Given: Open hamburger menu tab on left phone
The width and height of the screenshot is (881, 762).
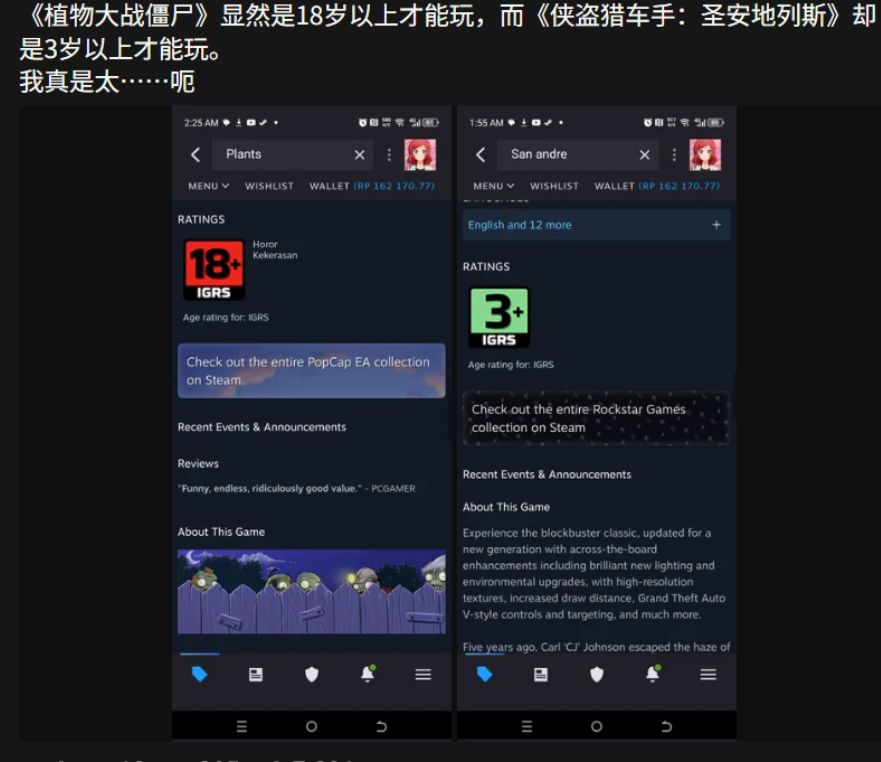Looking at the screenshot, I should pyautogui.click(x=423, y=674).
